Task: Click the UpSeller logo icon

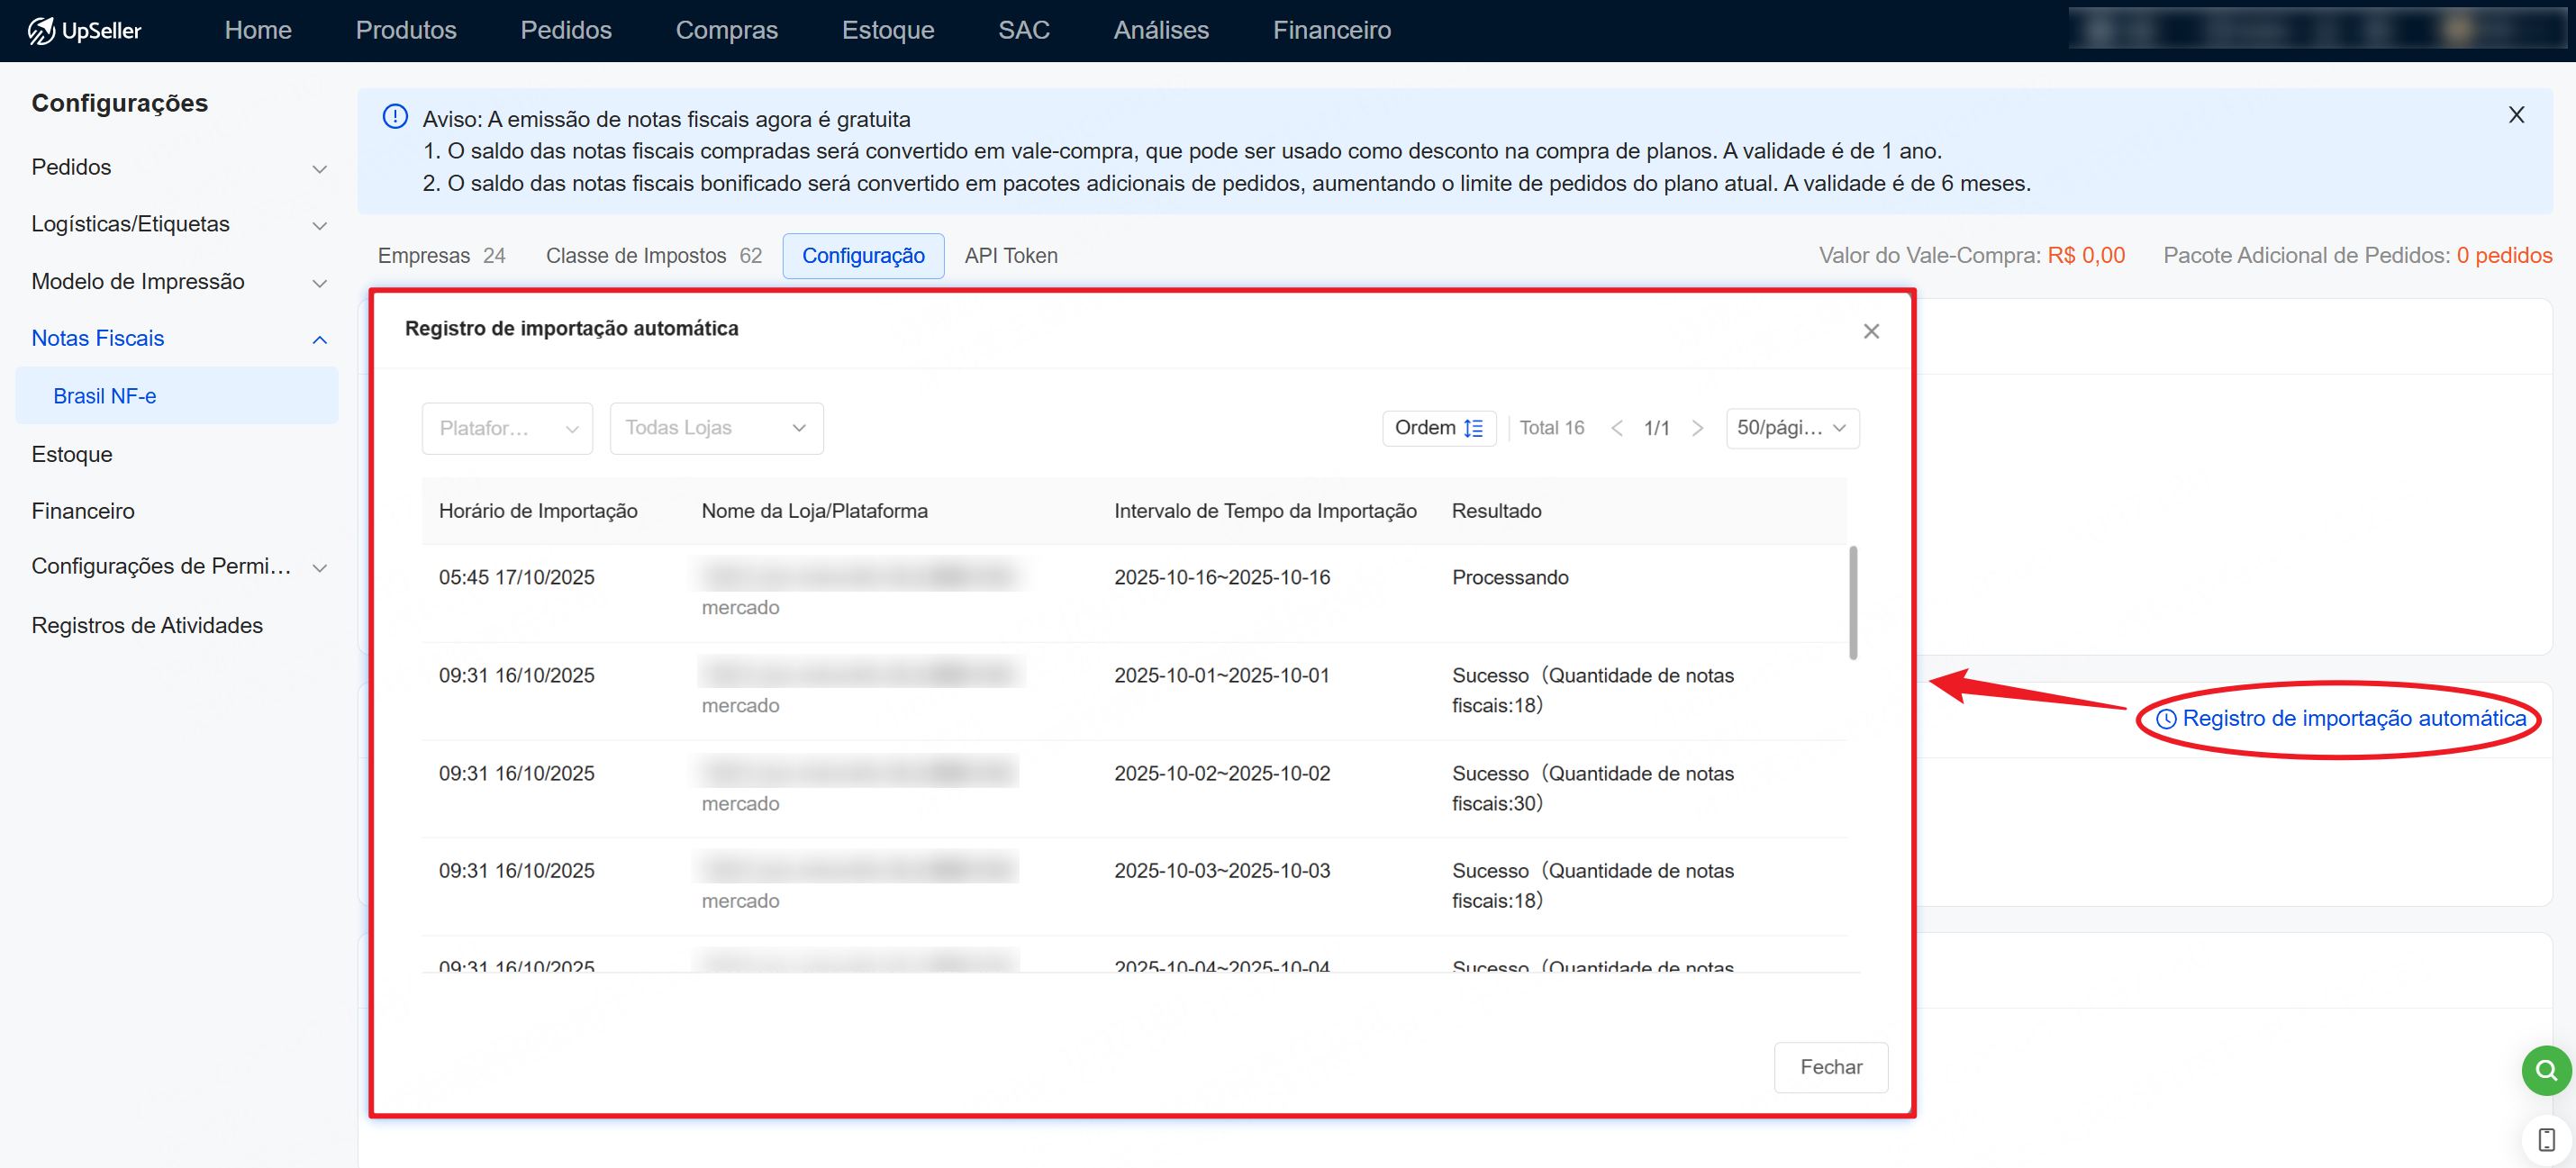Action: pos(40,30)
